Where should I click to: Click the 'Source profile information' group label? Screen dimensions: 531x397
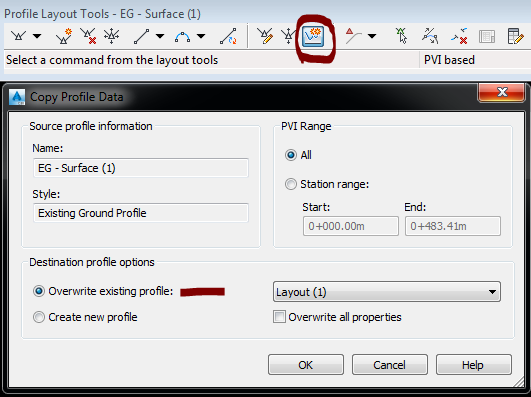[x=91, y=126]
